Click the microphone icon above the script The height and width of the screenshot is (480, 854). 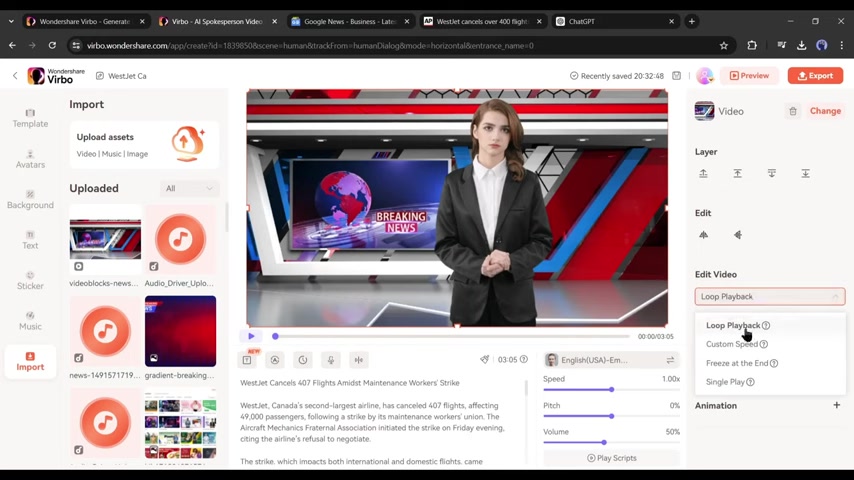pos(330,360)
